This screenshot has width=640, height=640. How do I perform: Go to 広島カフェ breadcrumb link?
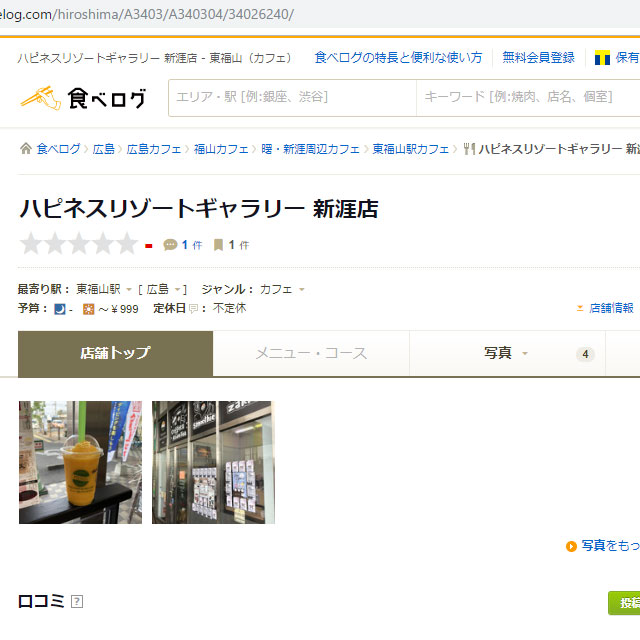154,149
